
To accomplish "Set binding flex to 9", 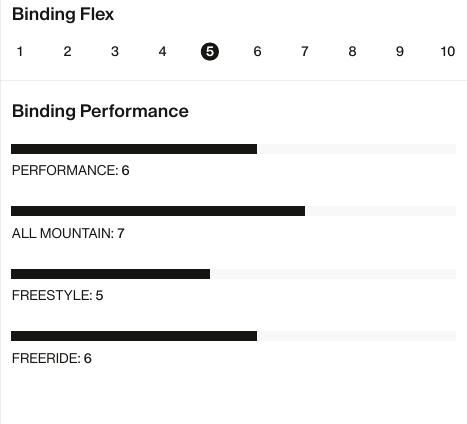I will point(400,52).
